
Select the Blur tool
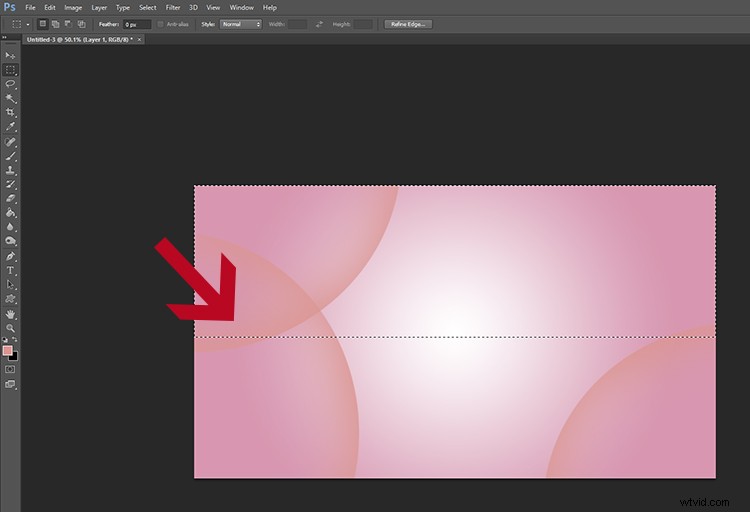[10, 227]
